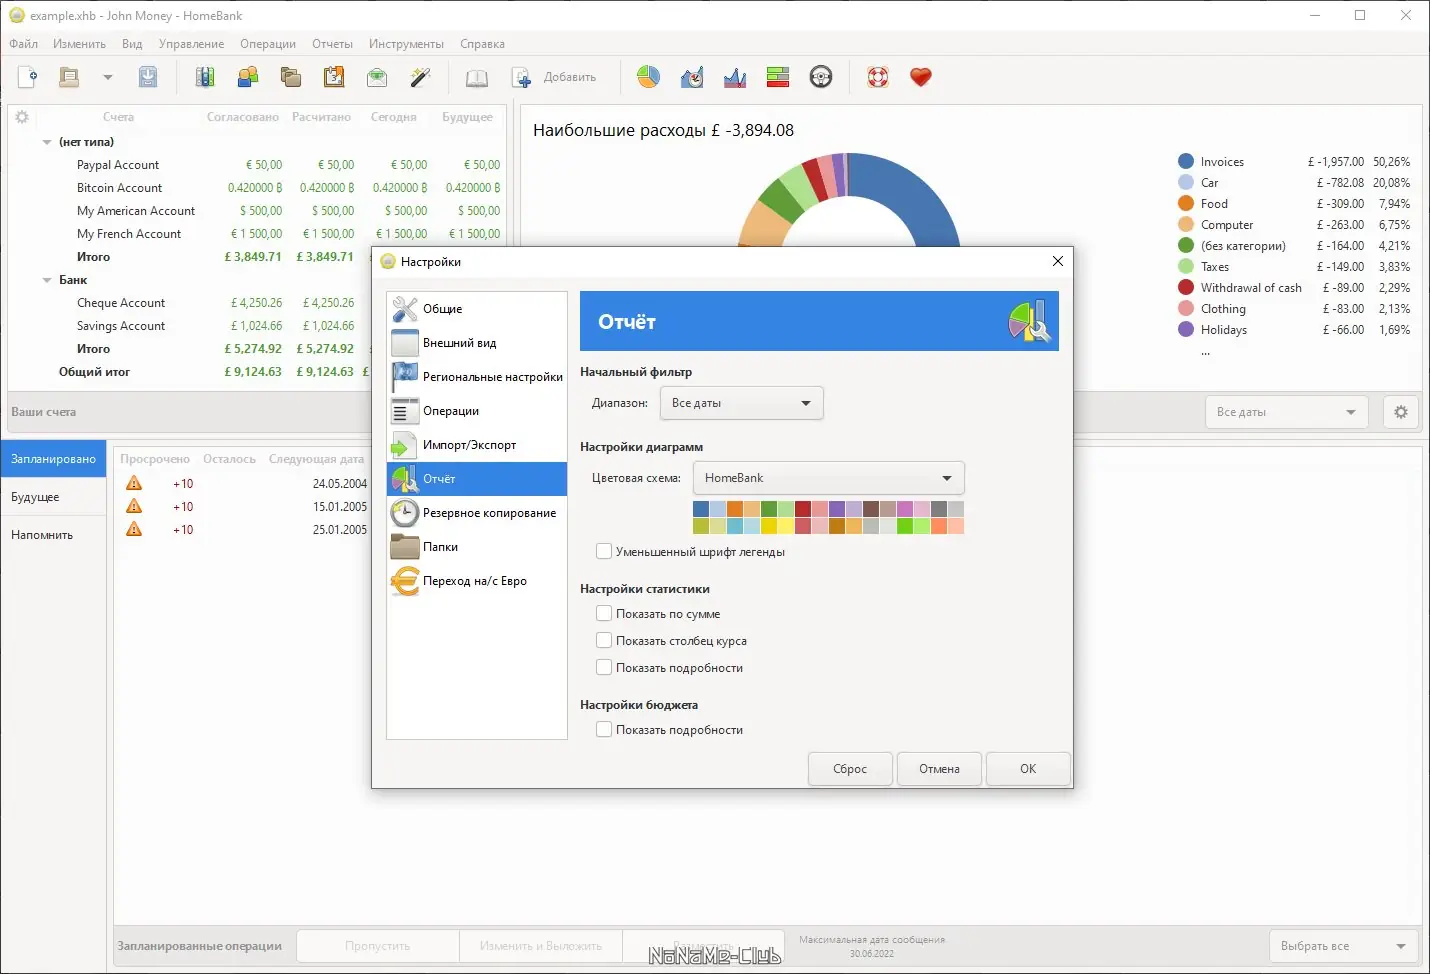Check Показать подробности under Настройки статистики
1430x974 pixels.
[604, 668]
